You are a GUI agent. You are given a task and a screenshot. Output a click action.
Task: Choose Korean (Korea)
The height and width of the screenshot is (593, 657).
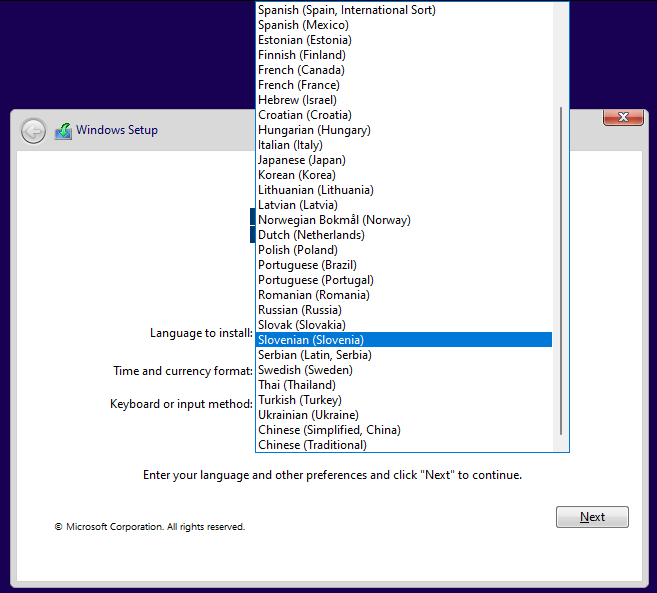404,175
